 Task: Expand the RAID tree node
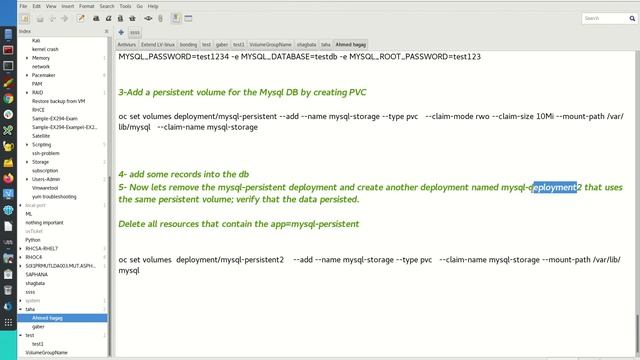27,93
